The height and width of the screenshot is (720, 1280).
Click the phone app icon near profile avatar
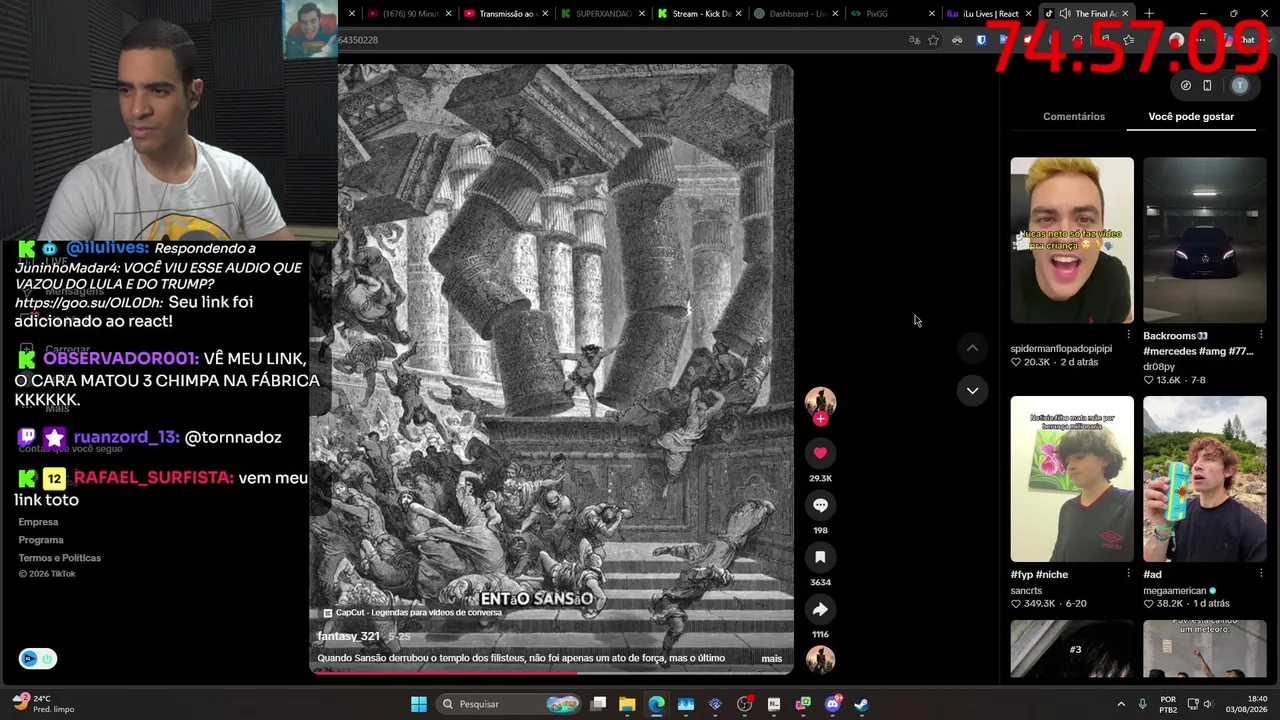1207,86
